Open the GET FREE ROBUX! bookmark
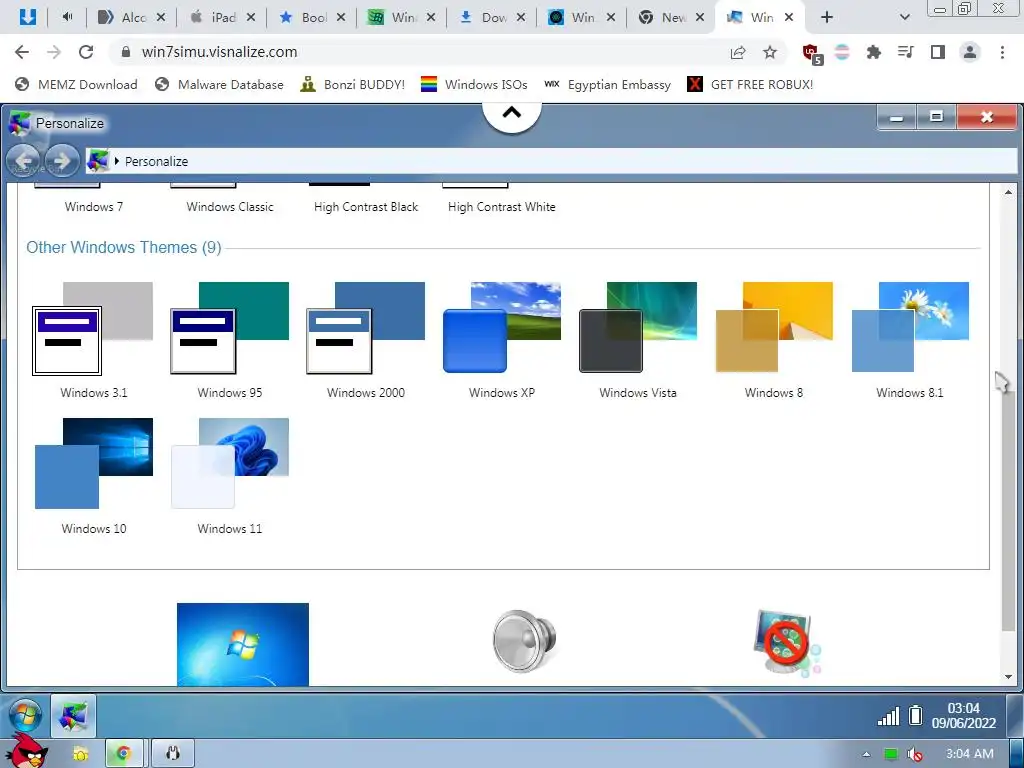 pos(750,84)
